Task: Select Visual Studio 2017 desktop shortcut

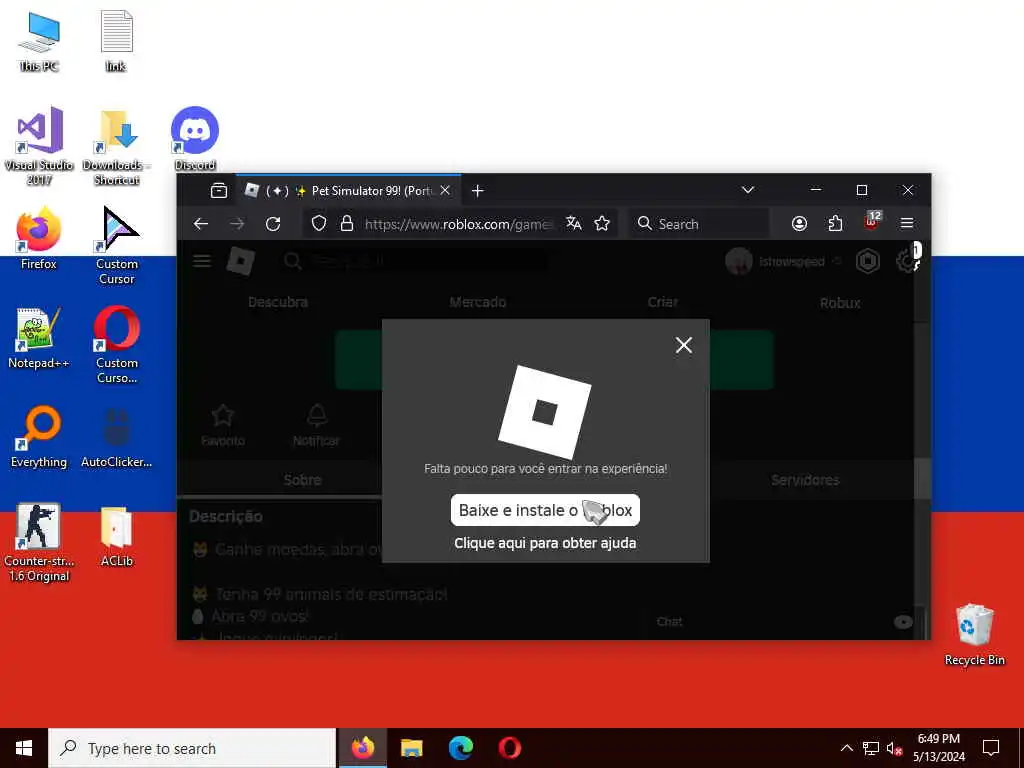Action: [x=39, y=146]
